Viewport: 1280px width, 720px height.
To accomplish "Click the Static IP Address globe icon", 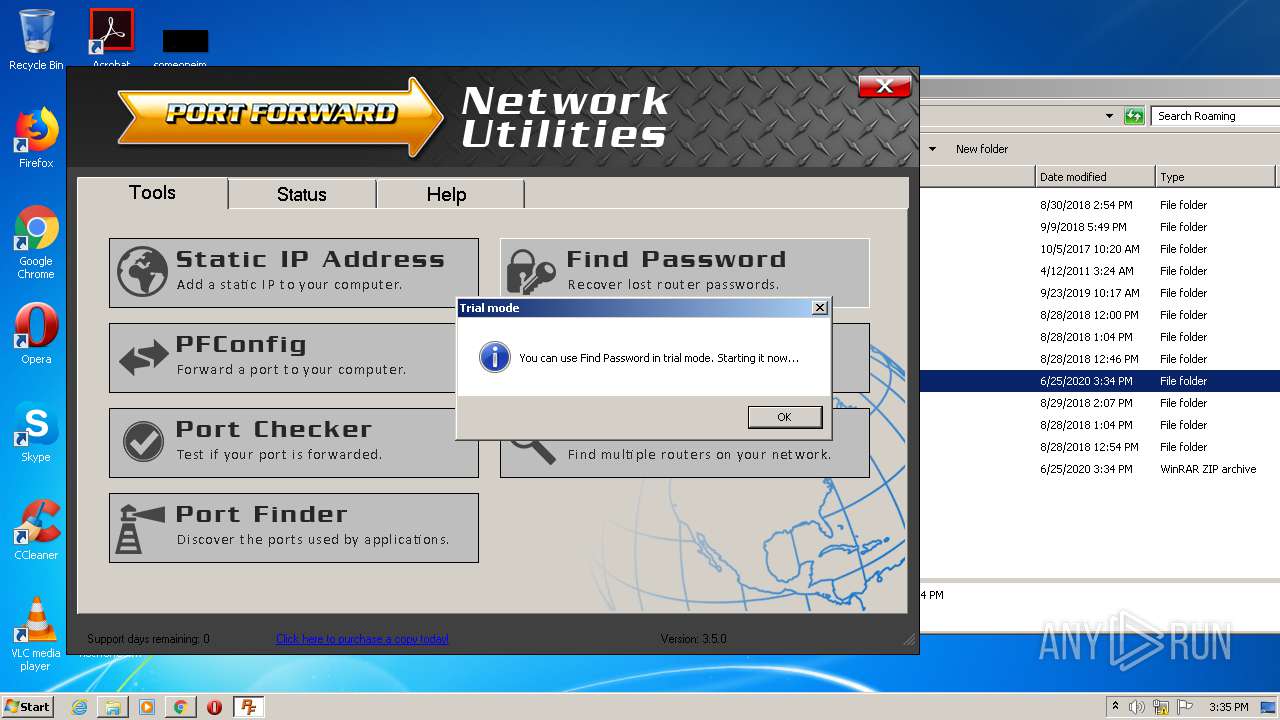I will click(142, 272).
